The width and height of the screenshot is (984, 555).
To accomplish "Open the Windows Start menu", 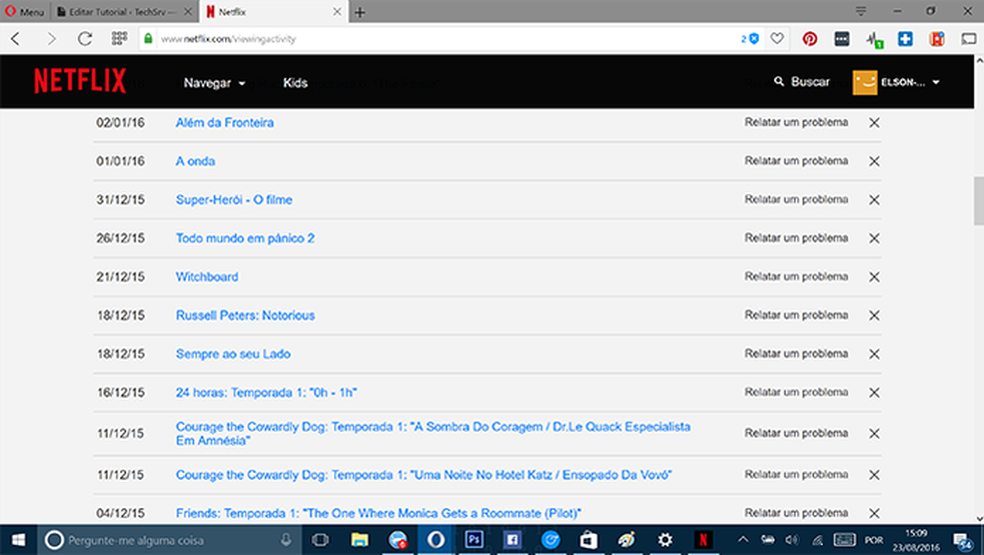I will coord(18,540).
